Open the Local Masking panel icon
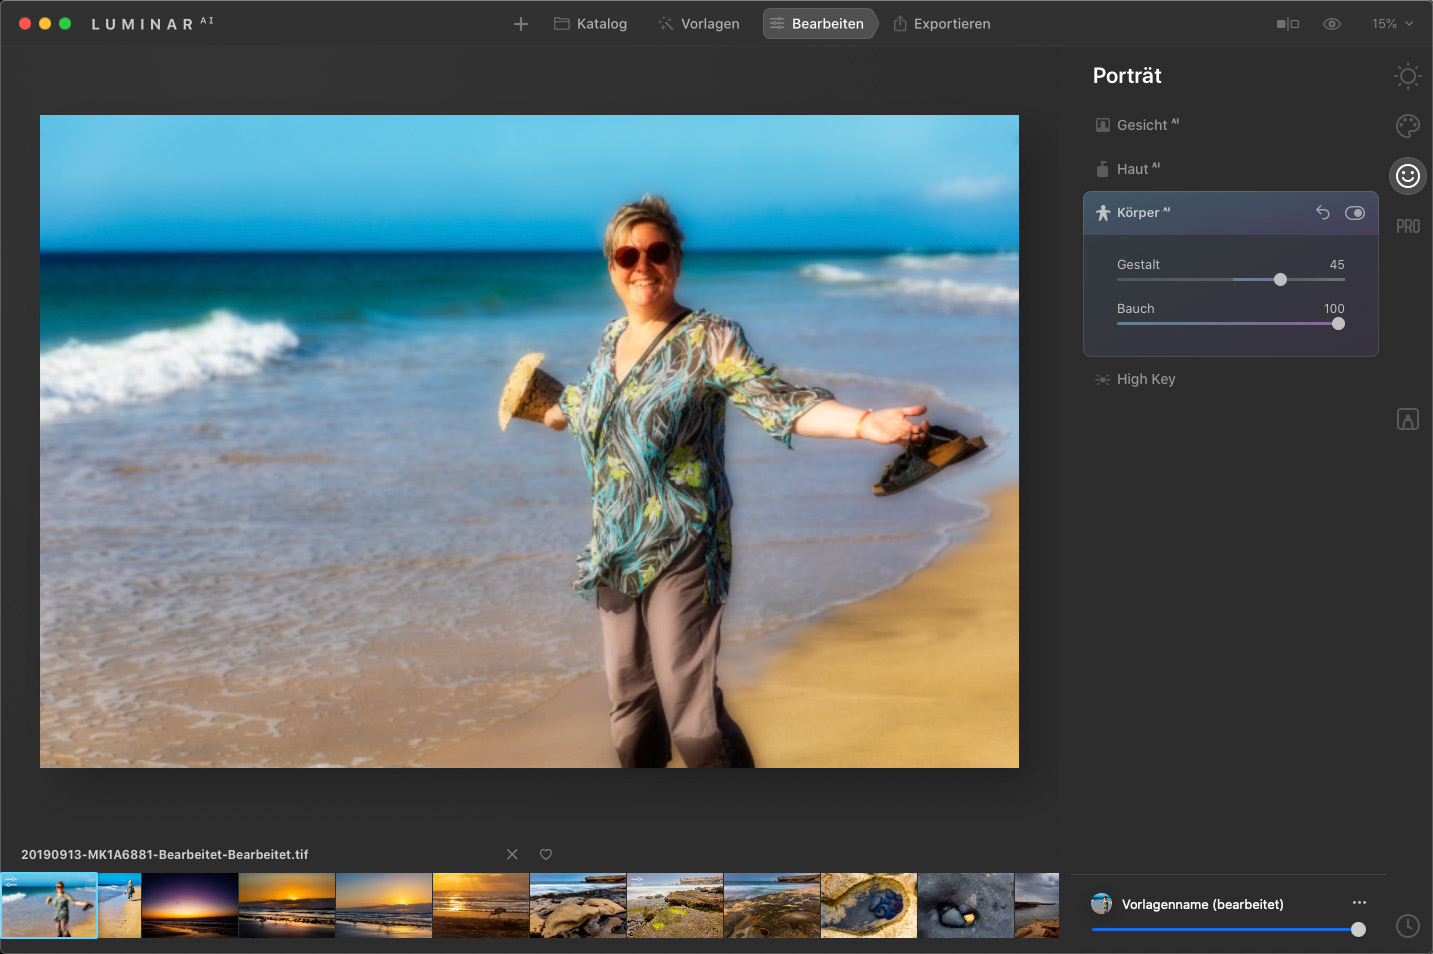This screenshot has width=1433, height=954. coord(1407,420)
